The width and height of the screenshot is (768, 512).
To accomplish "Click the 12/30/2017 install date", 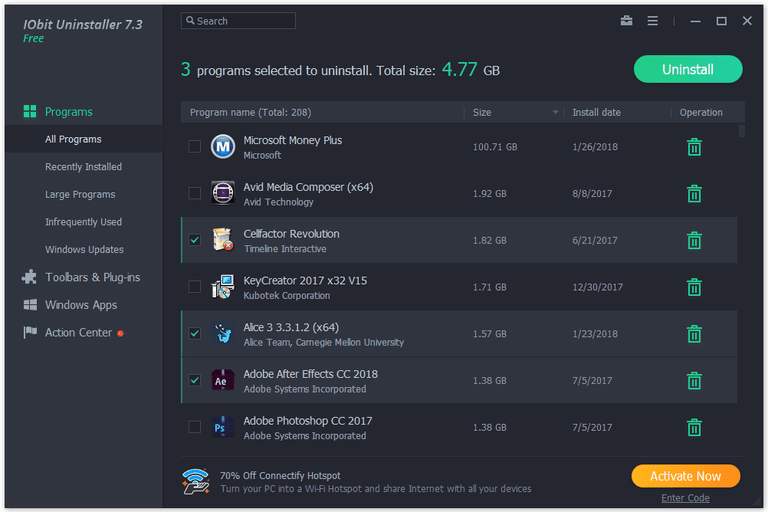I will pos(597,287).
